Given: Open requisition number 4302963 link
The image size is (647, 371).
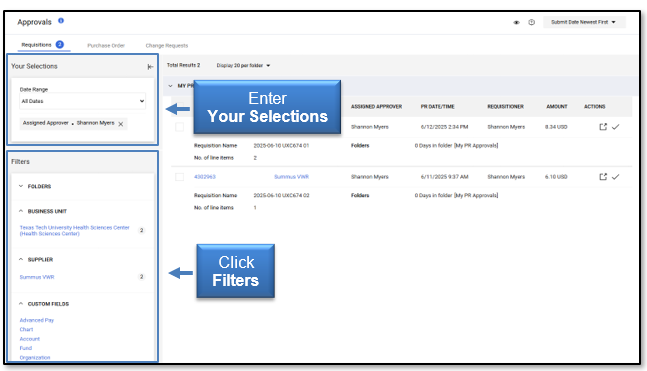Looking at the screenshot, I should click(x=205, y=177).
